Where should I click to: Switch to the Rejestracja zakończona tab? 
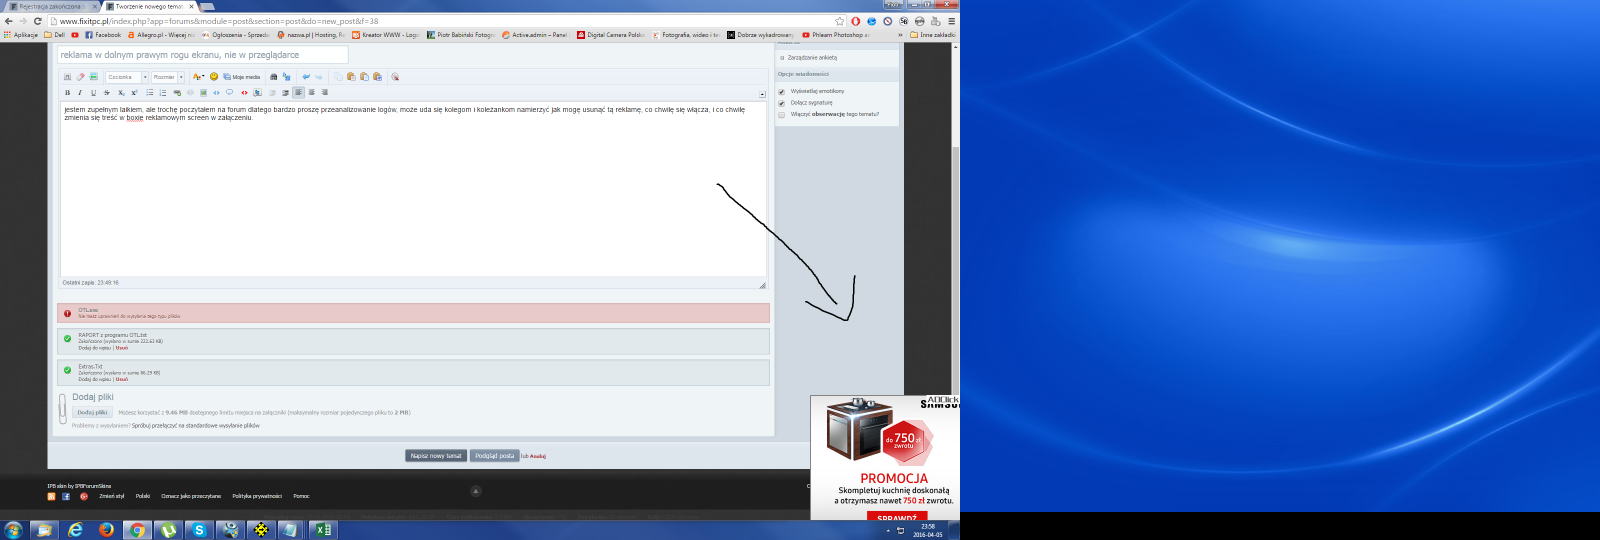point(50,6)
